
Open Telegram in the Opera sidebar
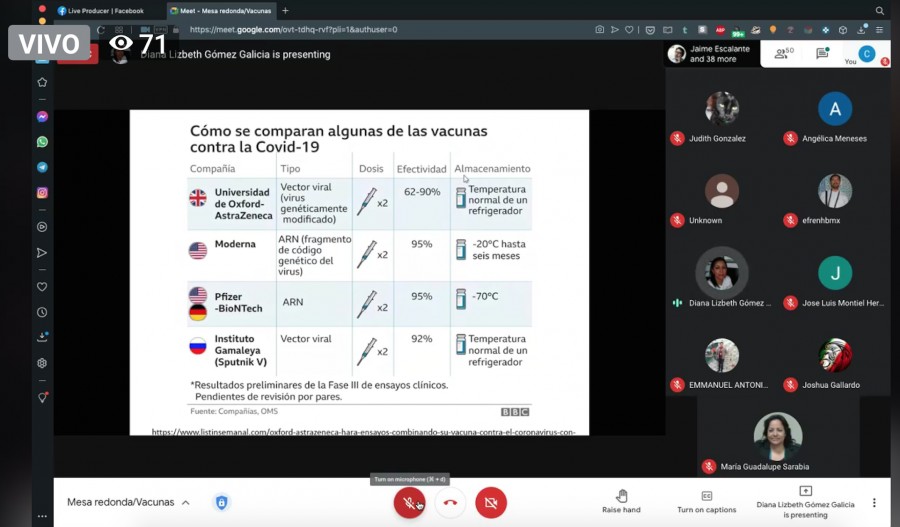click(x=42, y=167)
